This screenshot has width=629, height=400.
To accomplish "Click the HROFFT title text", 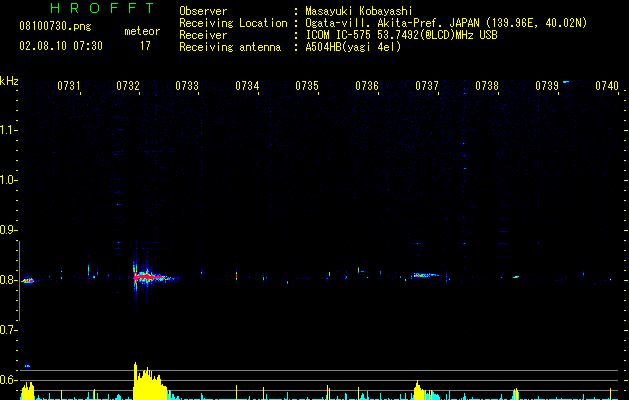I will click(103, 8).
